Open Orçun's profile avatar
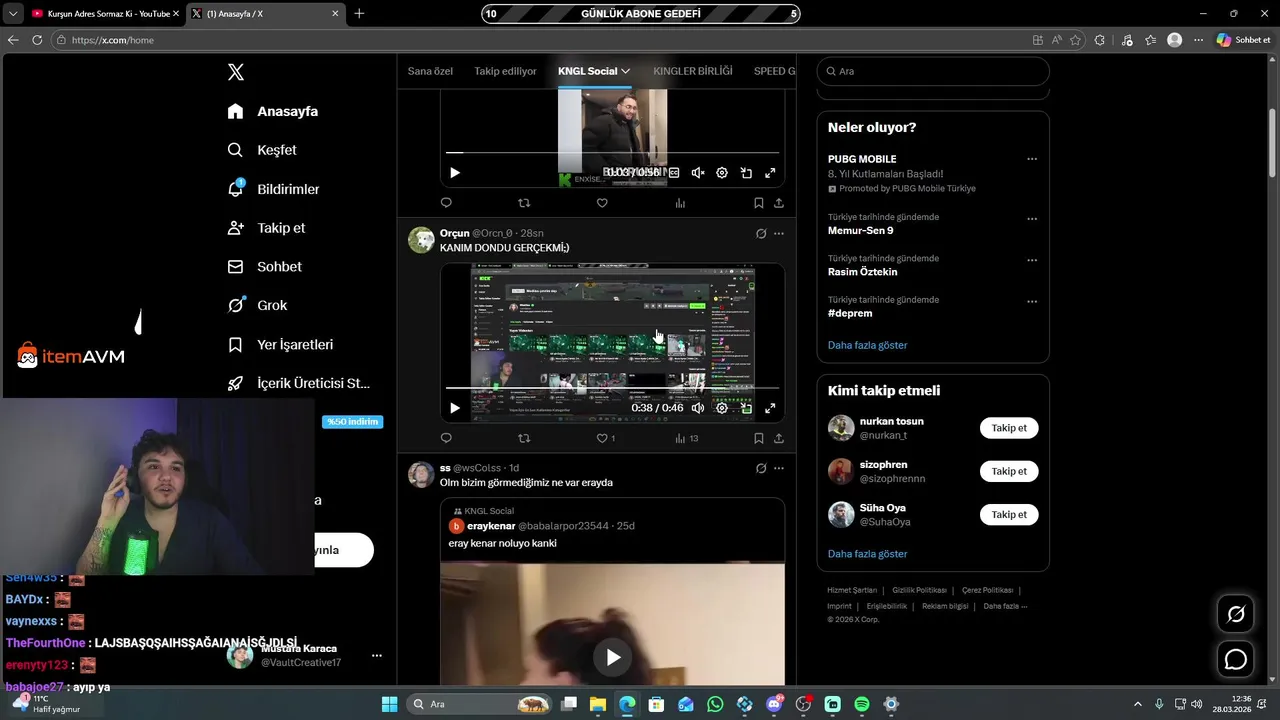The height and width of the screenshot is (720, 1280). (x=421, y=240)
